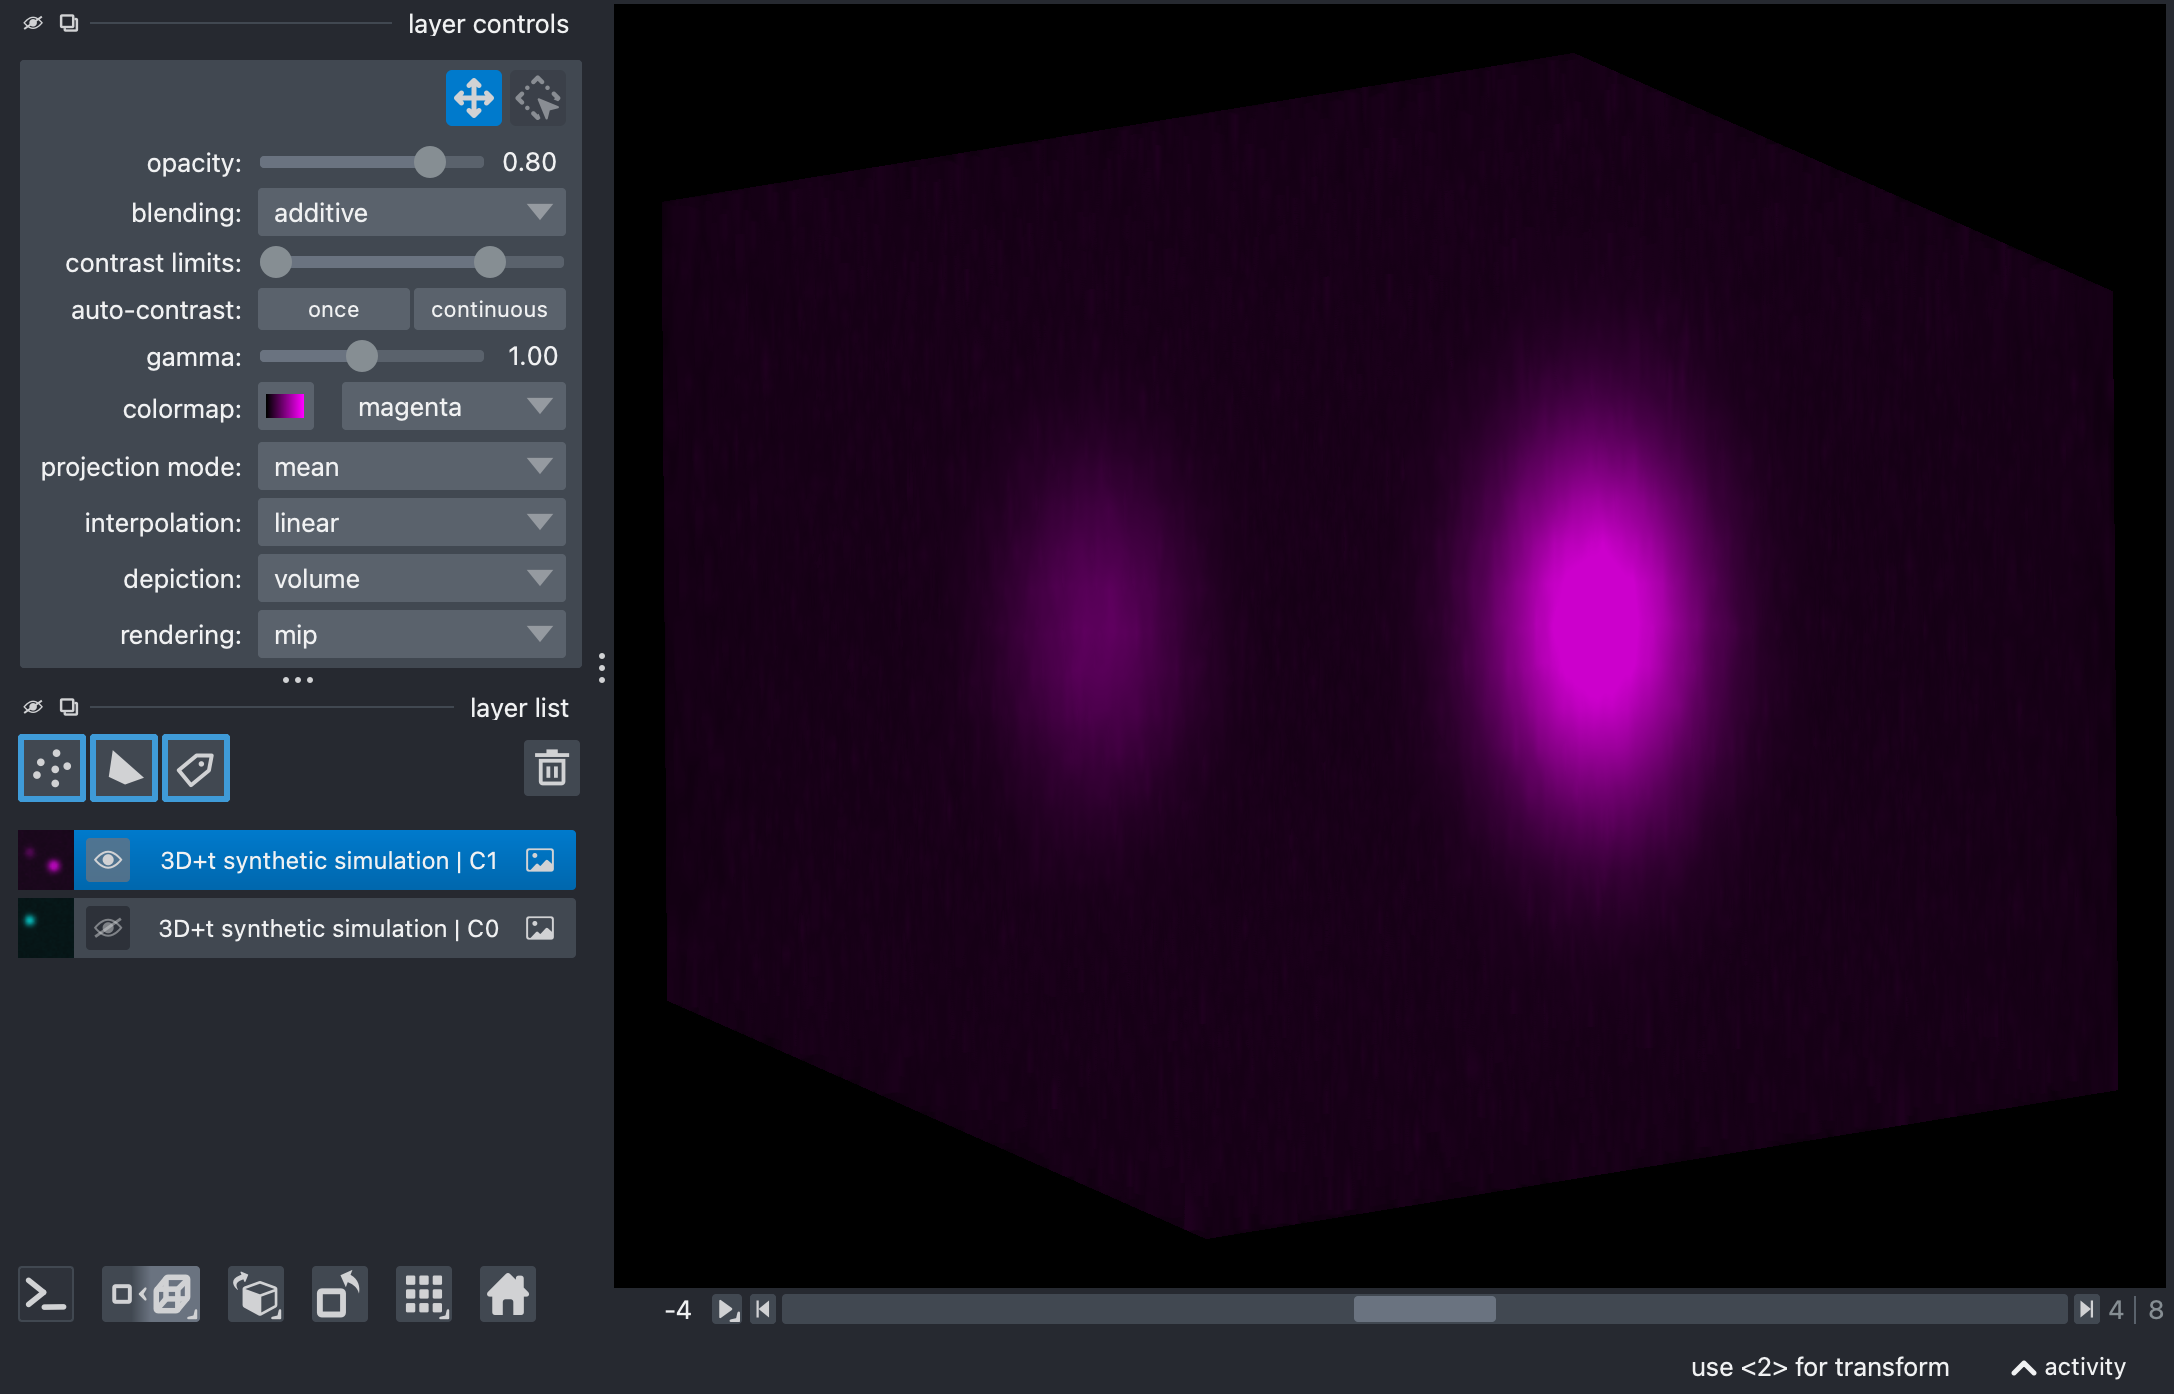Jump to last frame on slider
Viewport: 2174px width, 1394px height.
click(x=2086, y=1309)
